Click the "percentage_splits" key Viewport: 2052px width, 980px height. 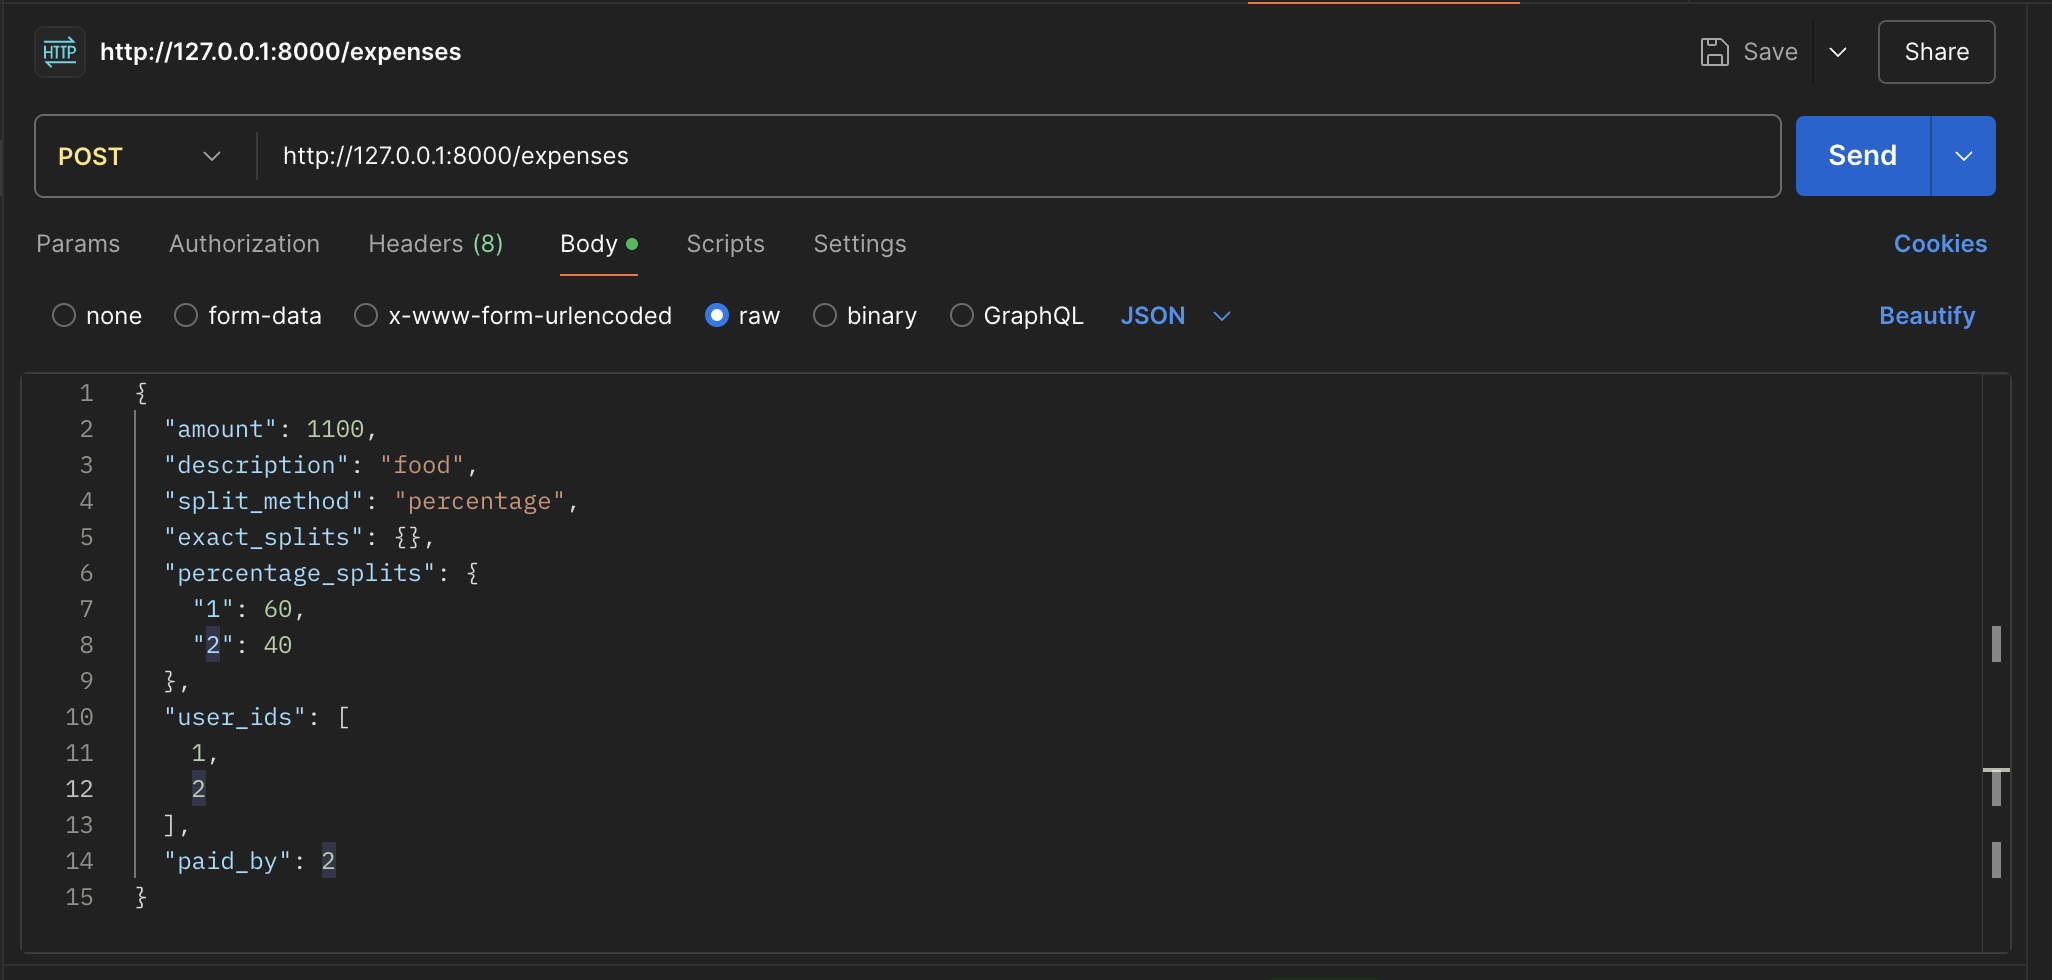[x=300, y=573]
